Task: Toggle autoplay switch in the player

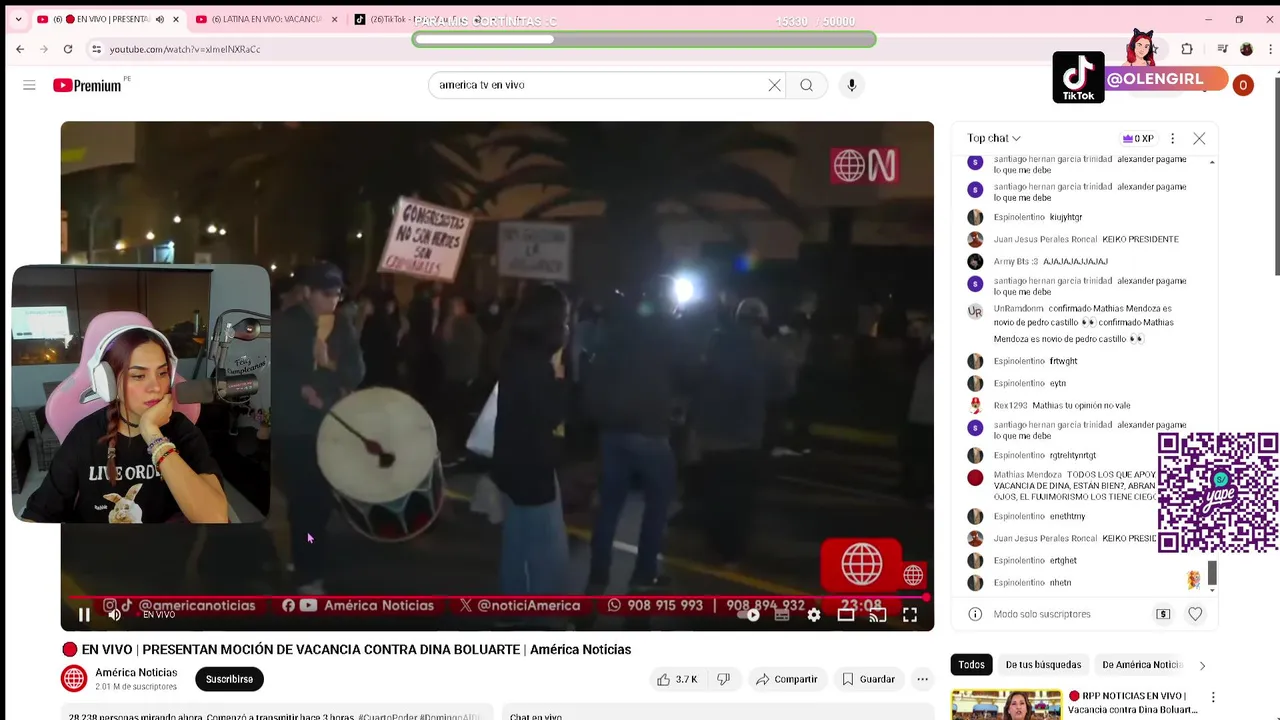Action: (x=749, y=615)
